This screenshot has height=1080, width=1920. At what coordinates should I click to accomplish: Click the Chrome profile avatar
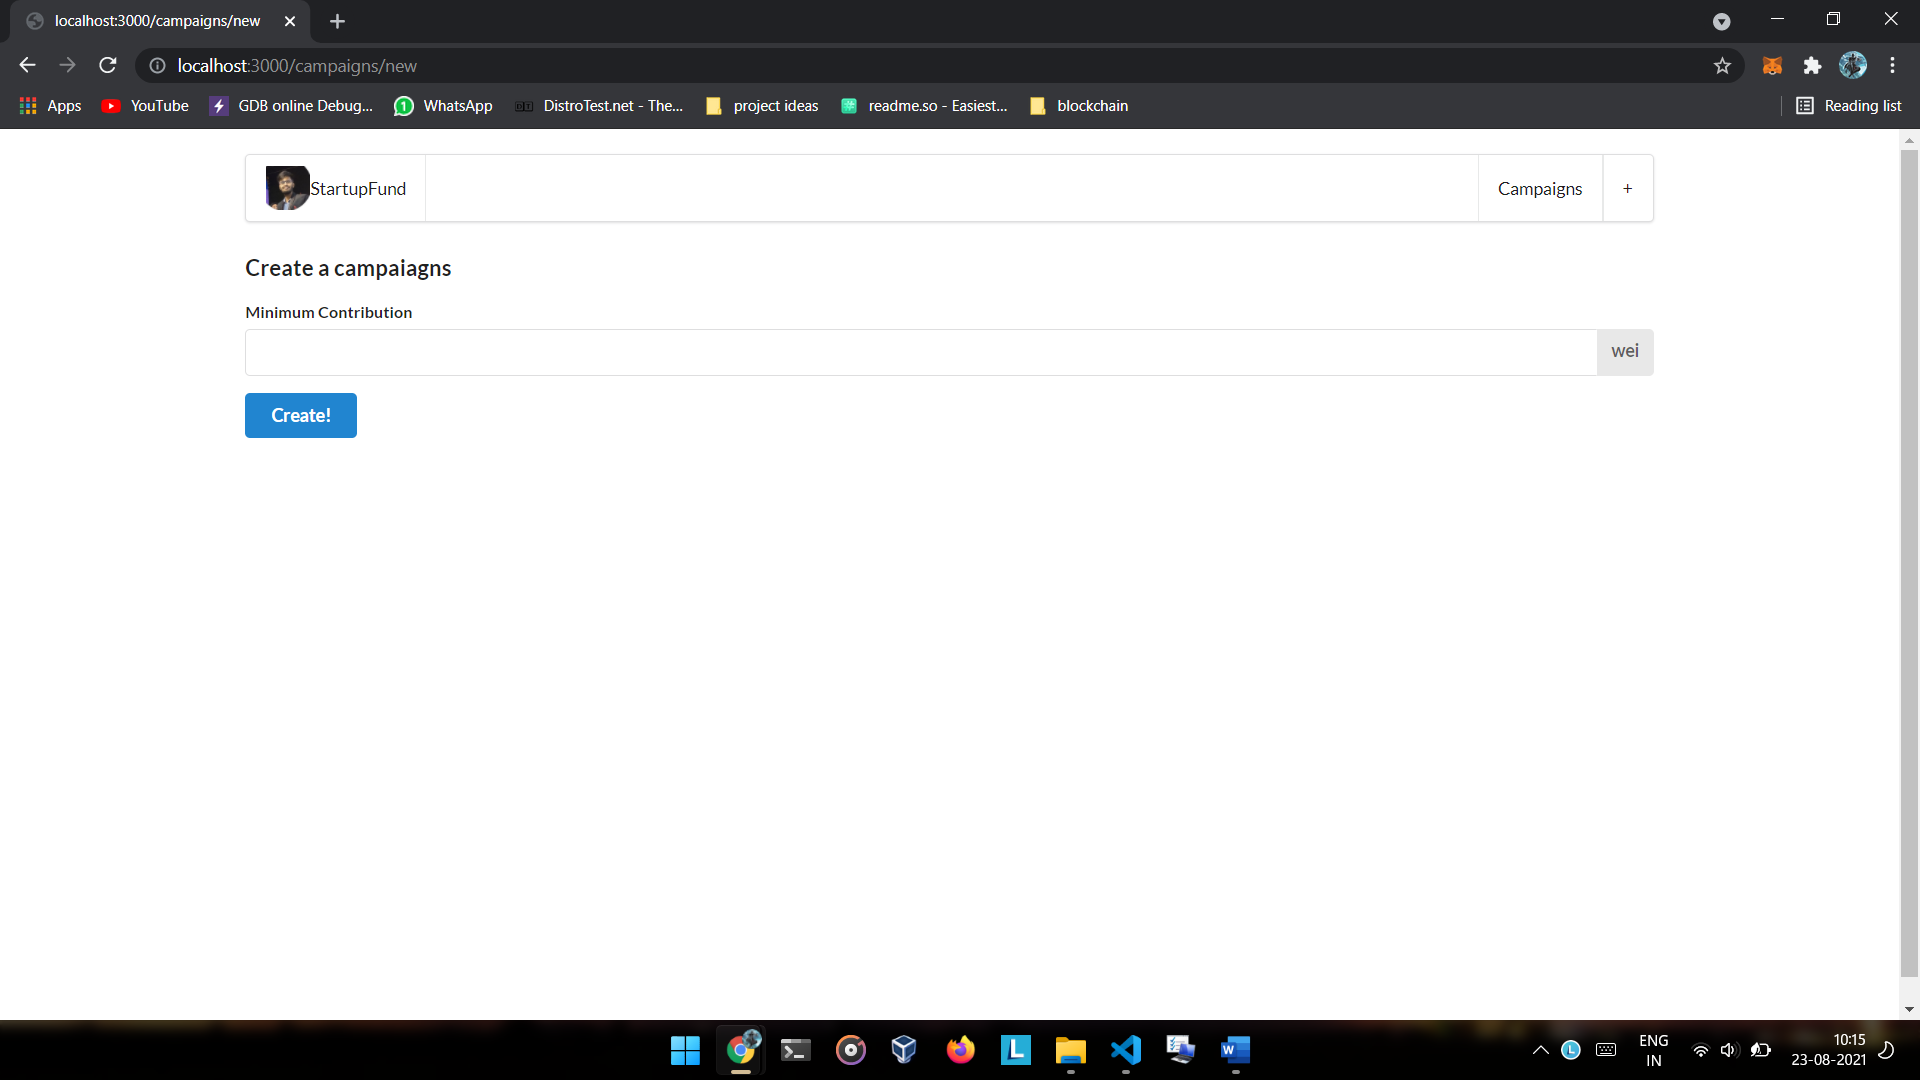(1852, 66)
